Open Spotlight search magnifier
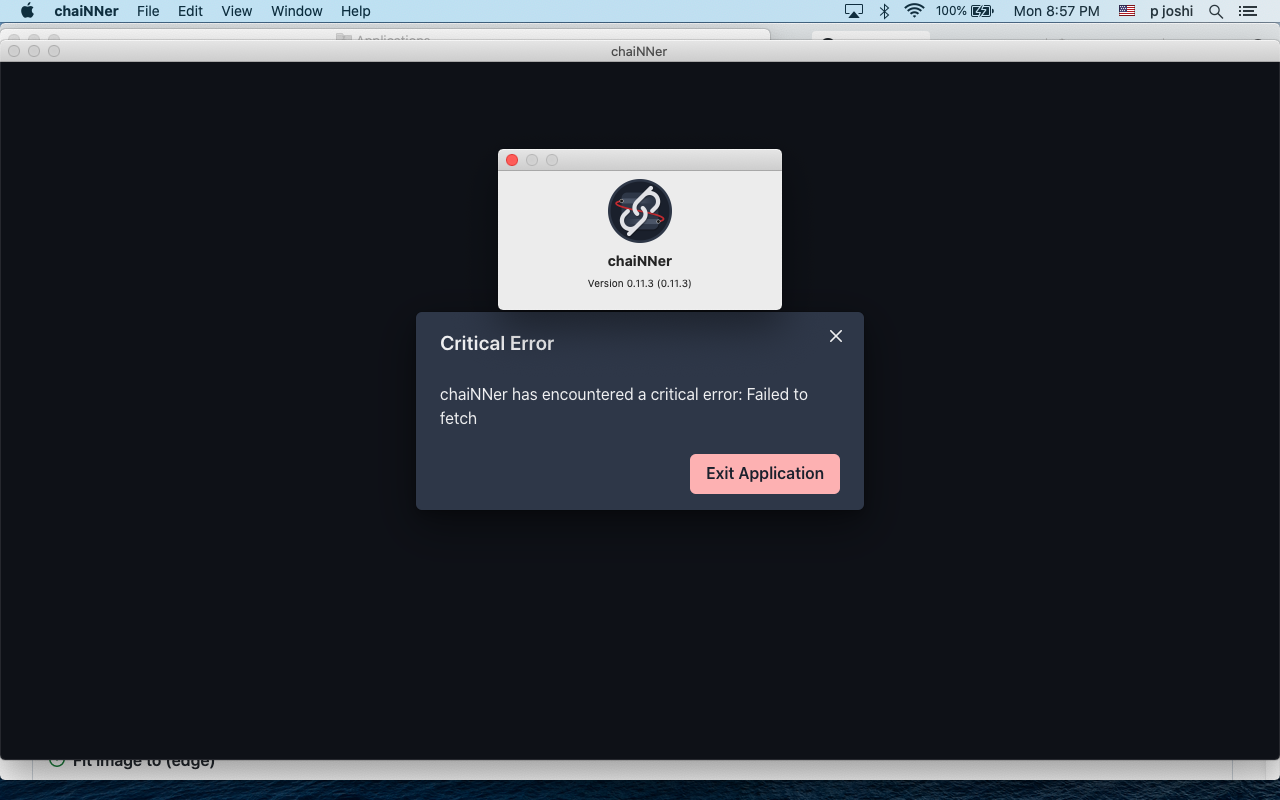The width and height of the screenshot is (1280, 800). (1216, 11)
